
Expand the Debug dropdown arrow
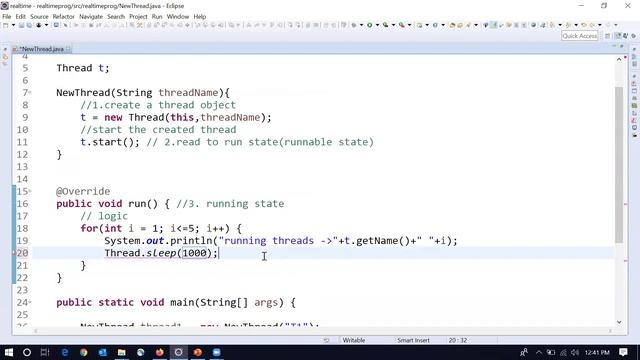pyautogui.click(x=362, y=25)
